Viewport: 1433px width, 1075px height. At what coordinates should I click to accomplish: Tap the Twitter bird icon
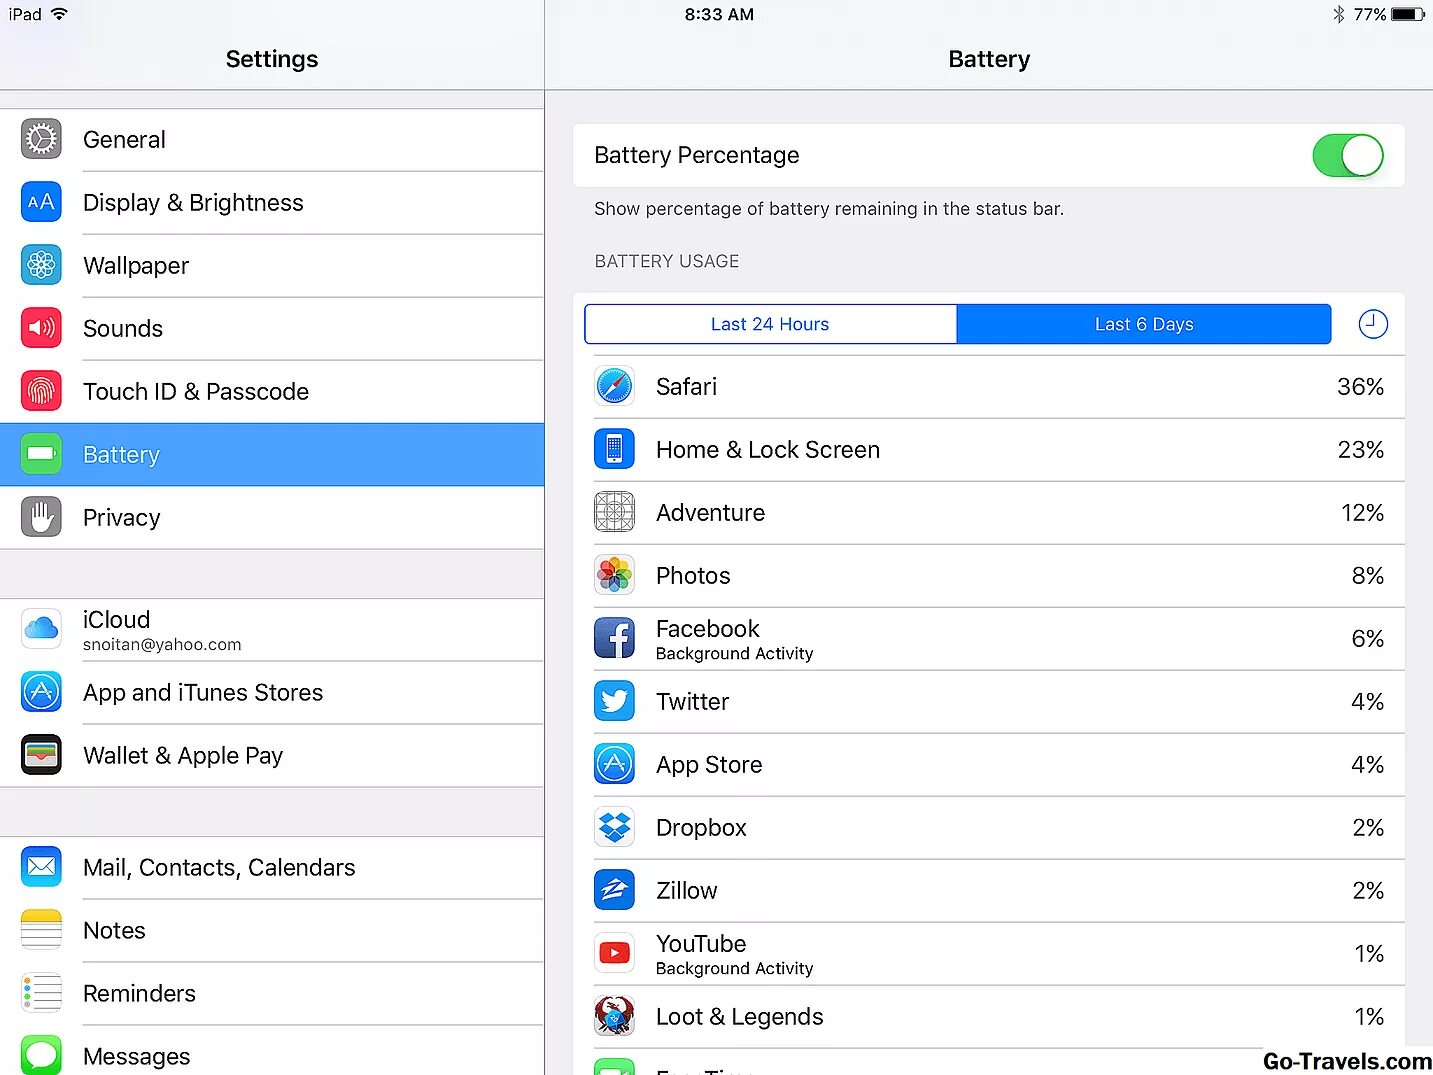click(614, 701)
